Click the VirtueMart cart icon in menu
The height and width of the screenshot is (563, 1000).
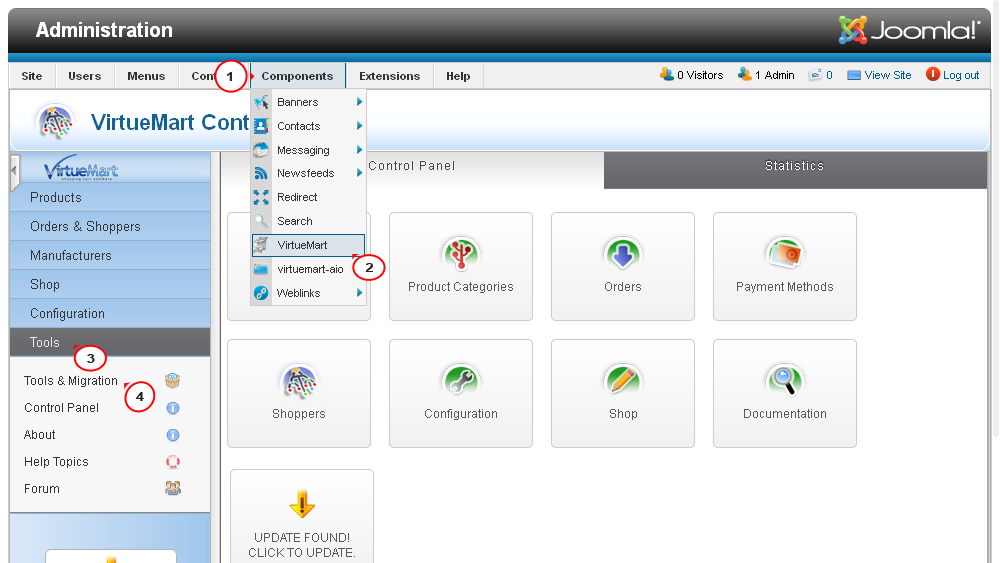coord(261,245)
